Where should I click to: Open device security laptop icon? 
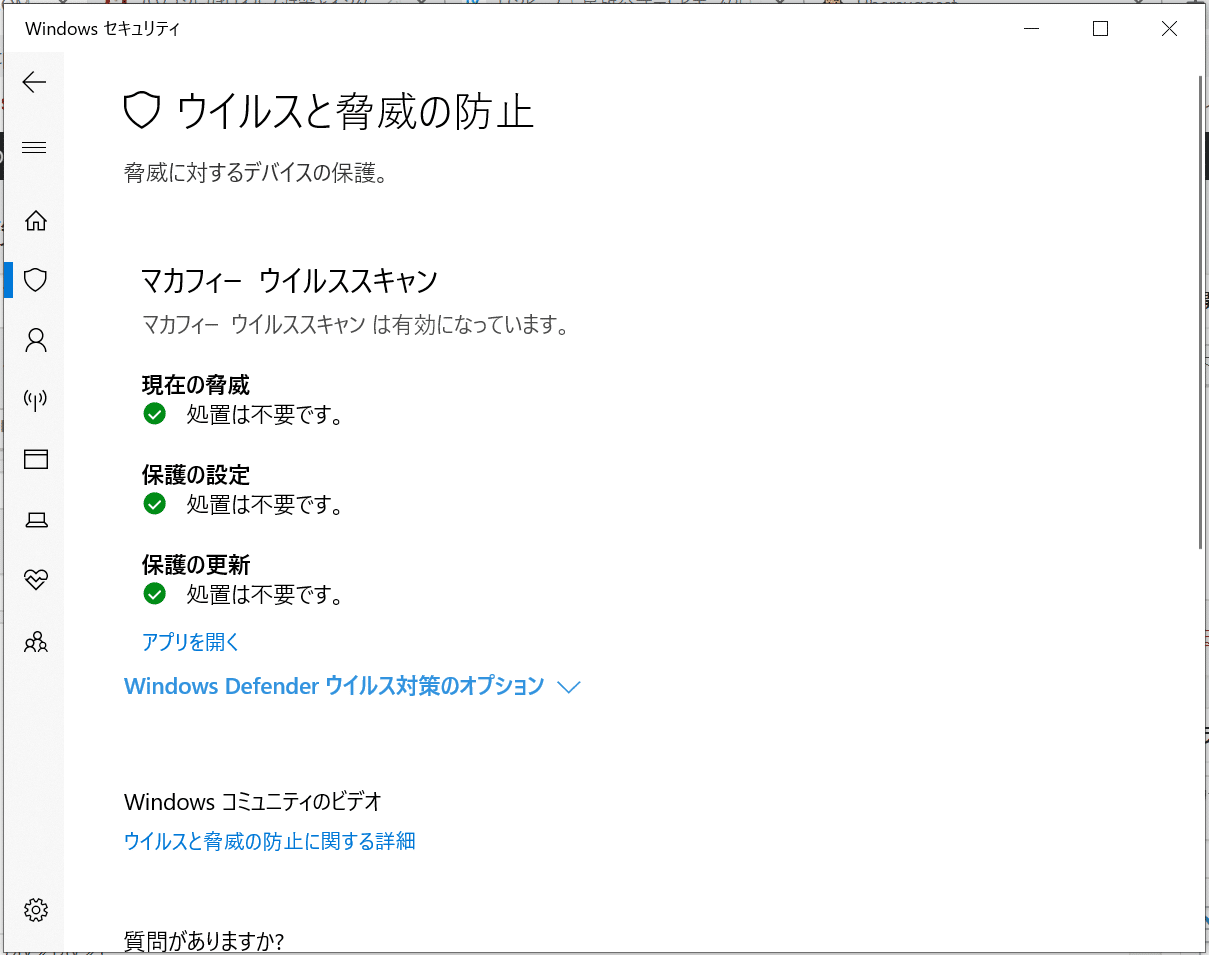pyautogui.click(x=36, y=520)
